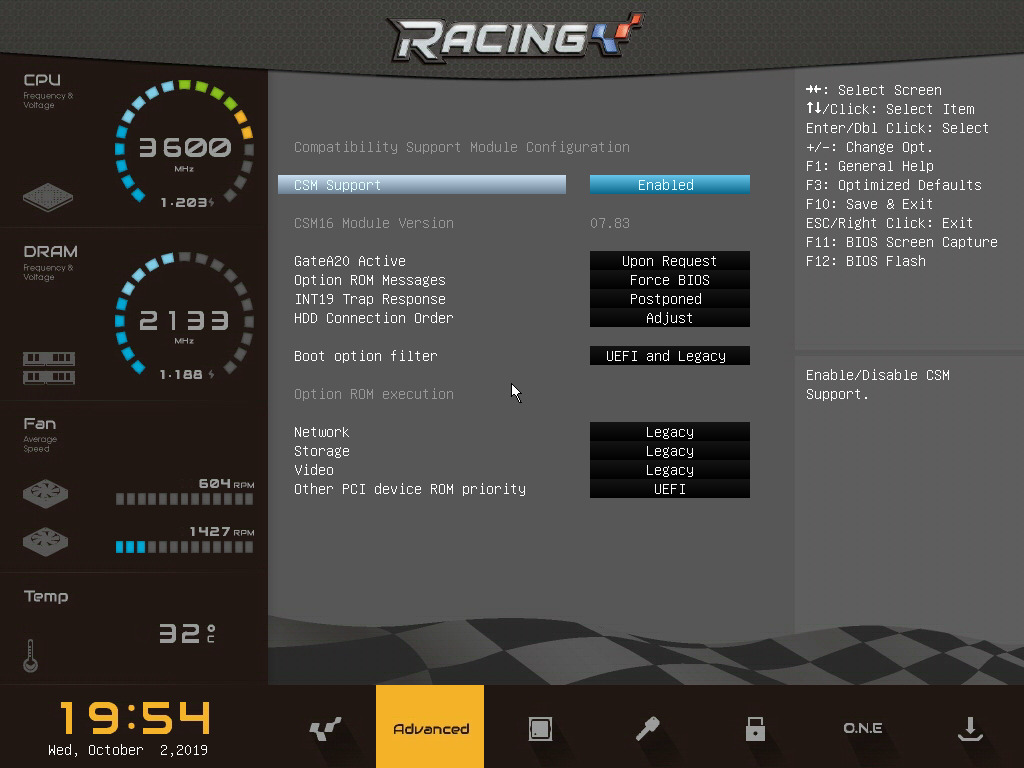The width and height of the screenshot is (1024, 768).
Task: Open the Save & Exit download-arrow tab
Action: tap(970, 728)
